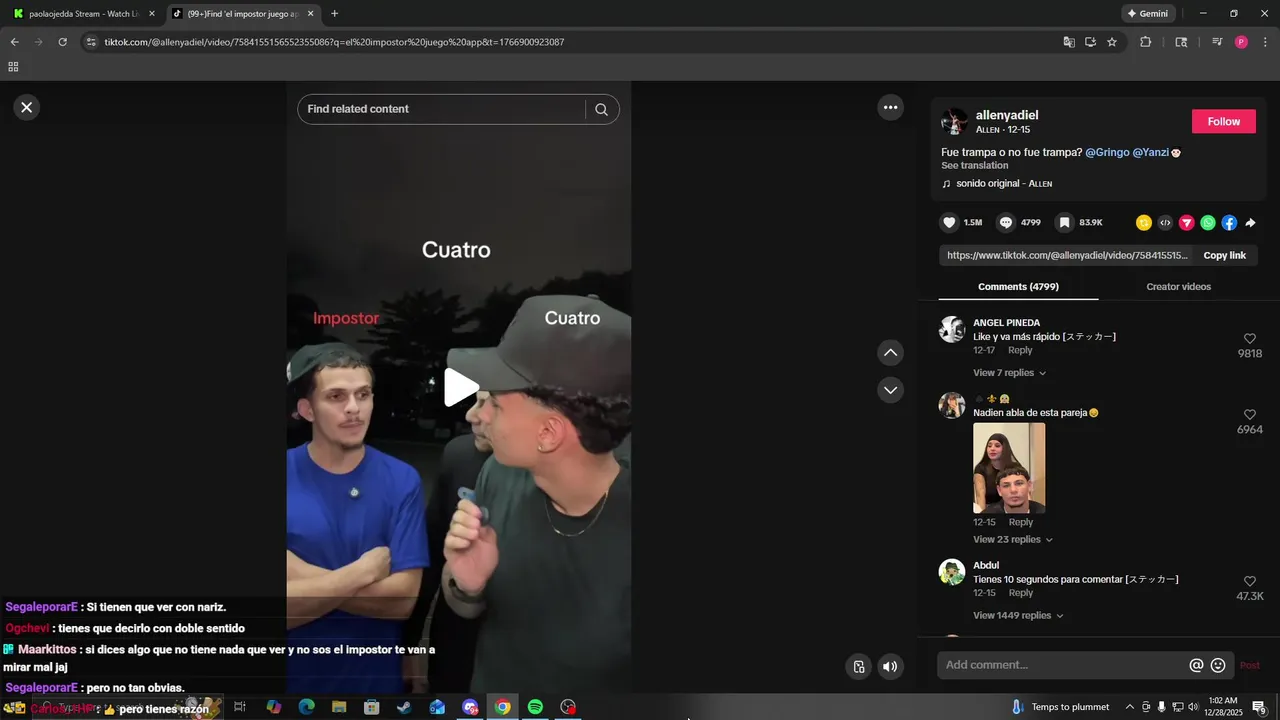Select the Comments (4799) tab
The width and height of the screenshot is (1280, 720).
pos(1018,287)
